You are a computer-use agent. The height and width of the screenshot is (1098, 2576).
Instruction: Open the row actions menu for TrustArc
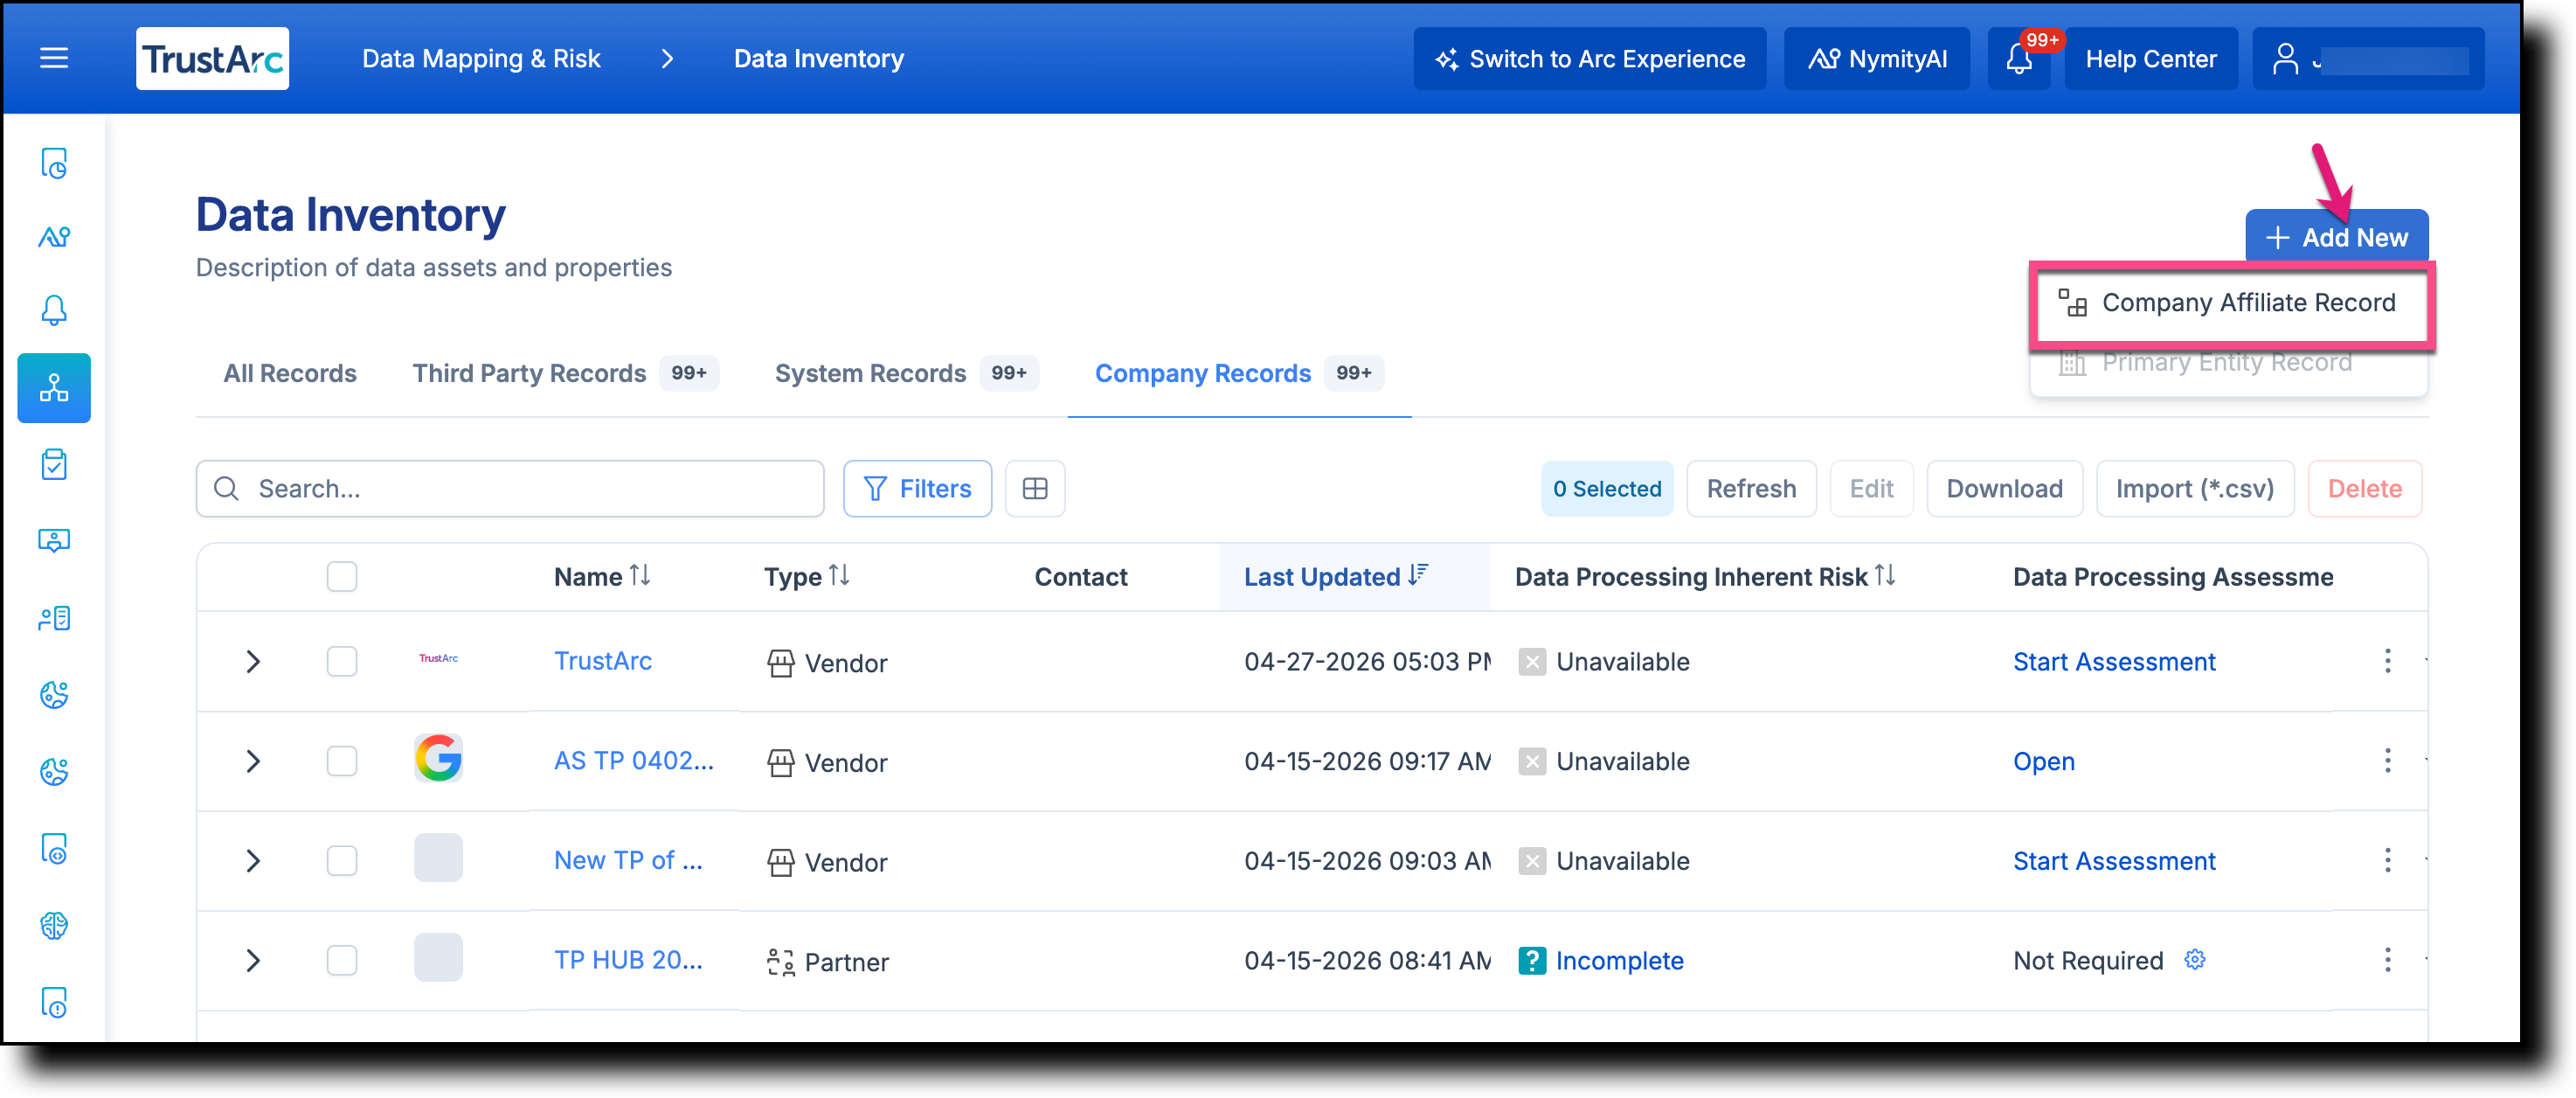(2387, 661)
